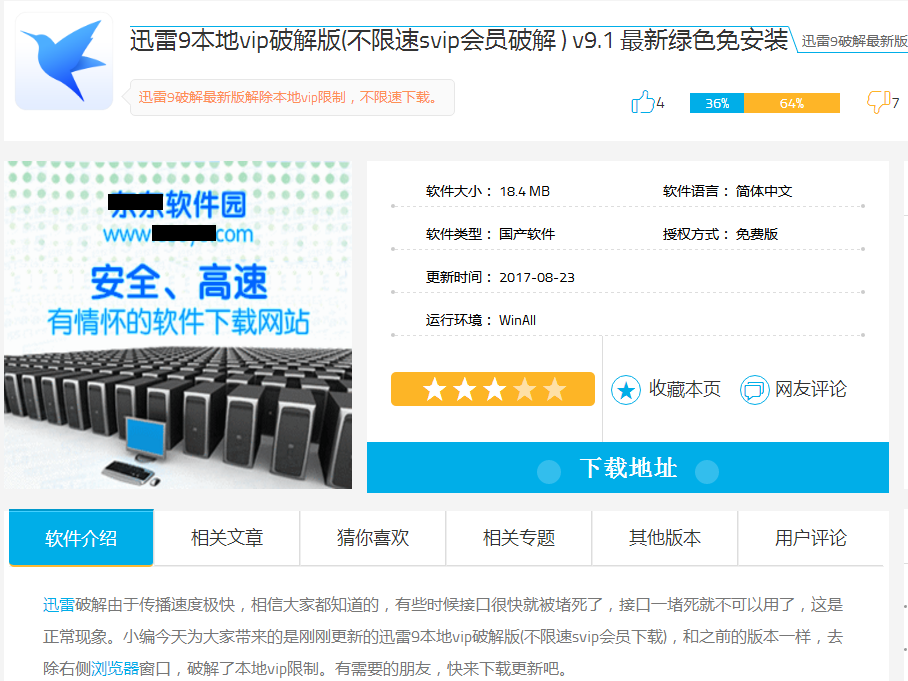Screen dimensions: 908x681
Task: View the 其他版本 tab
Action: pos(665,538)
